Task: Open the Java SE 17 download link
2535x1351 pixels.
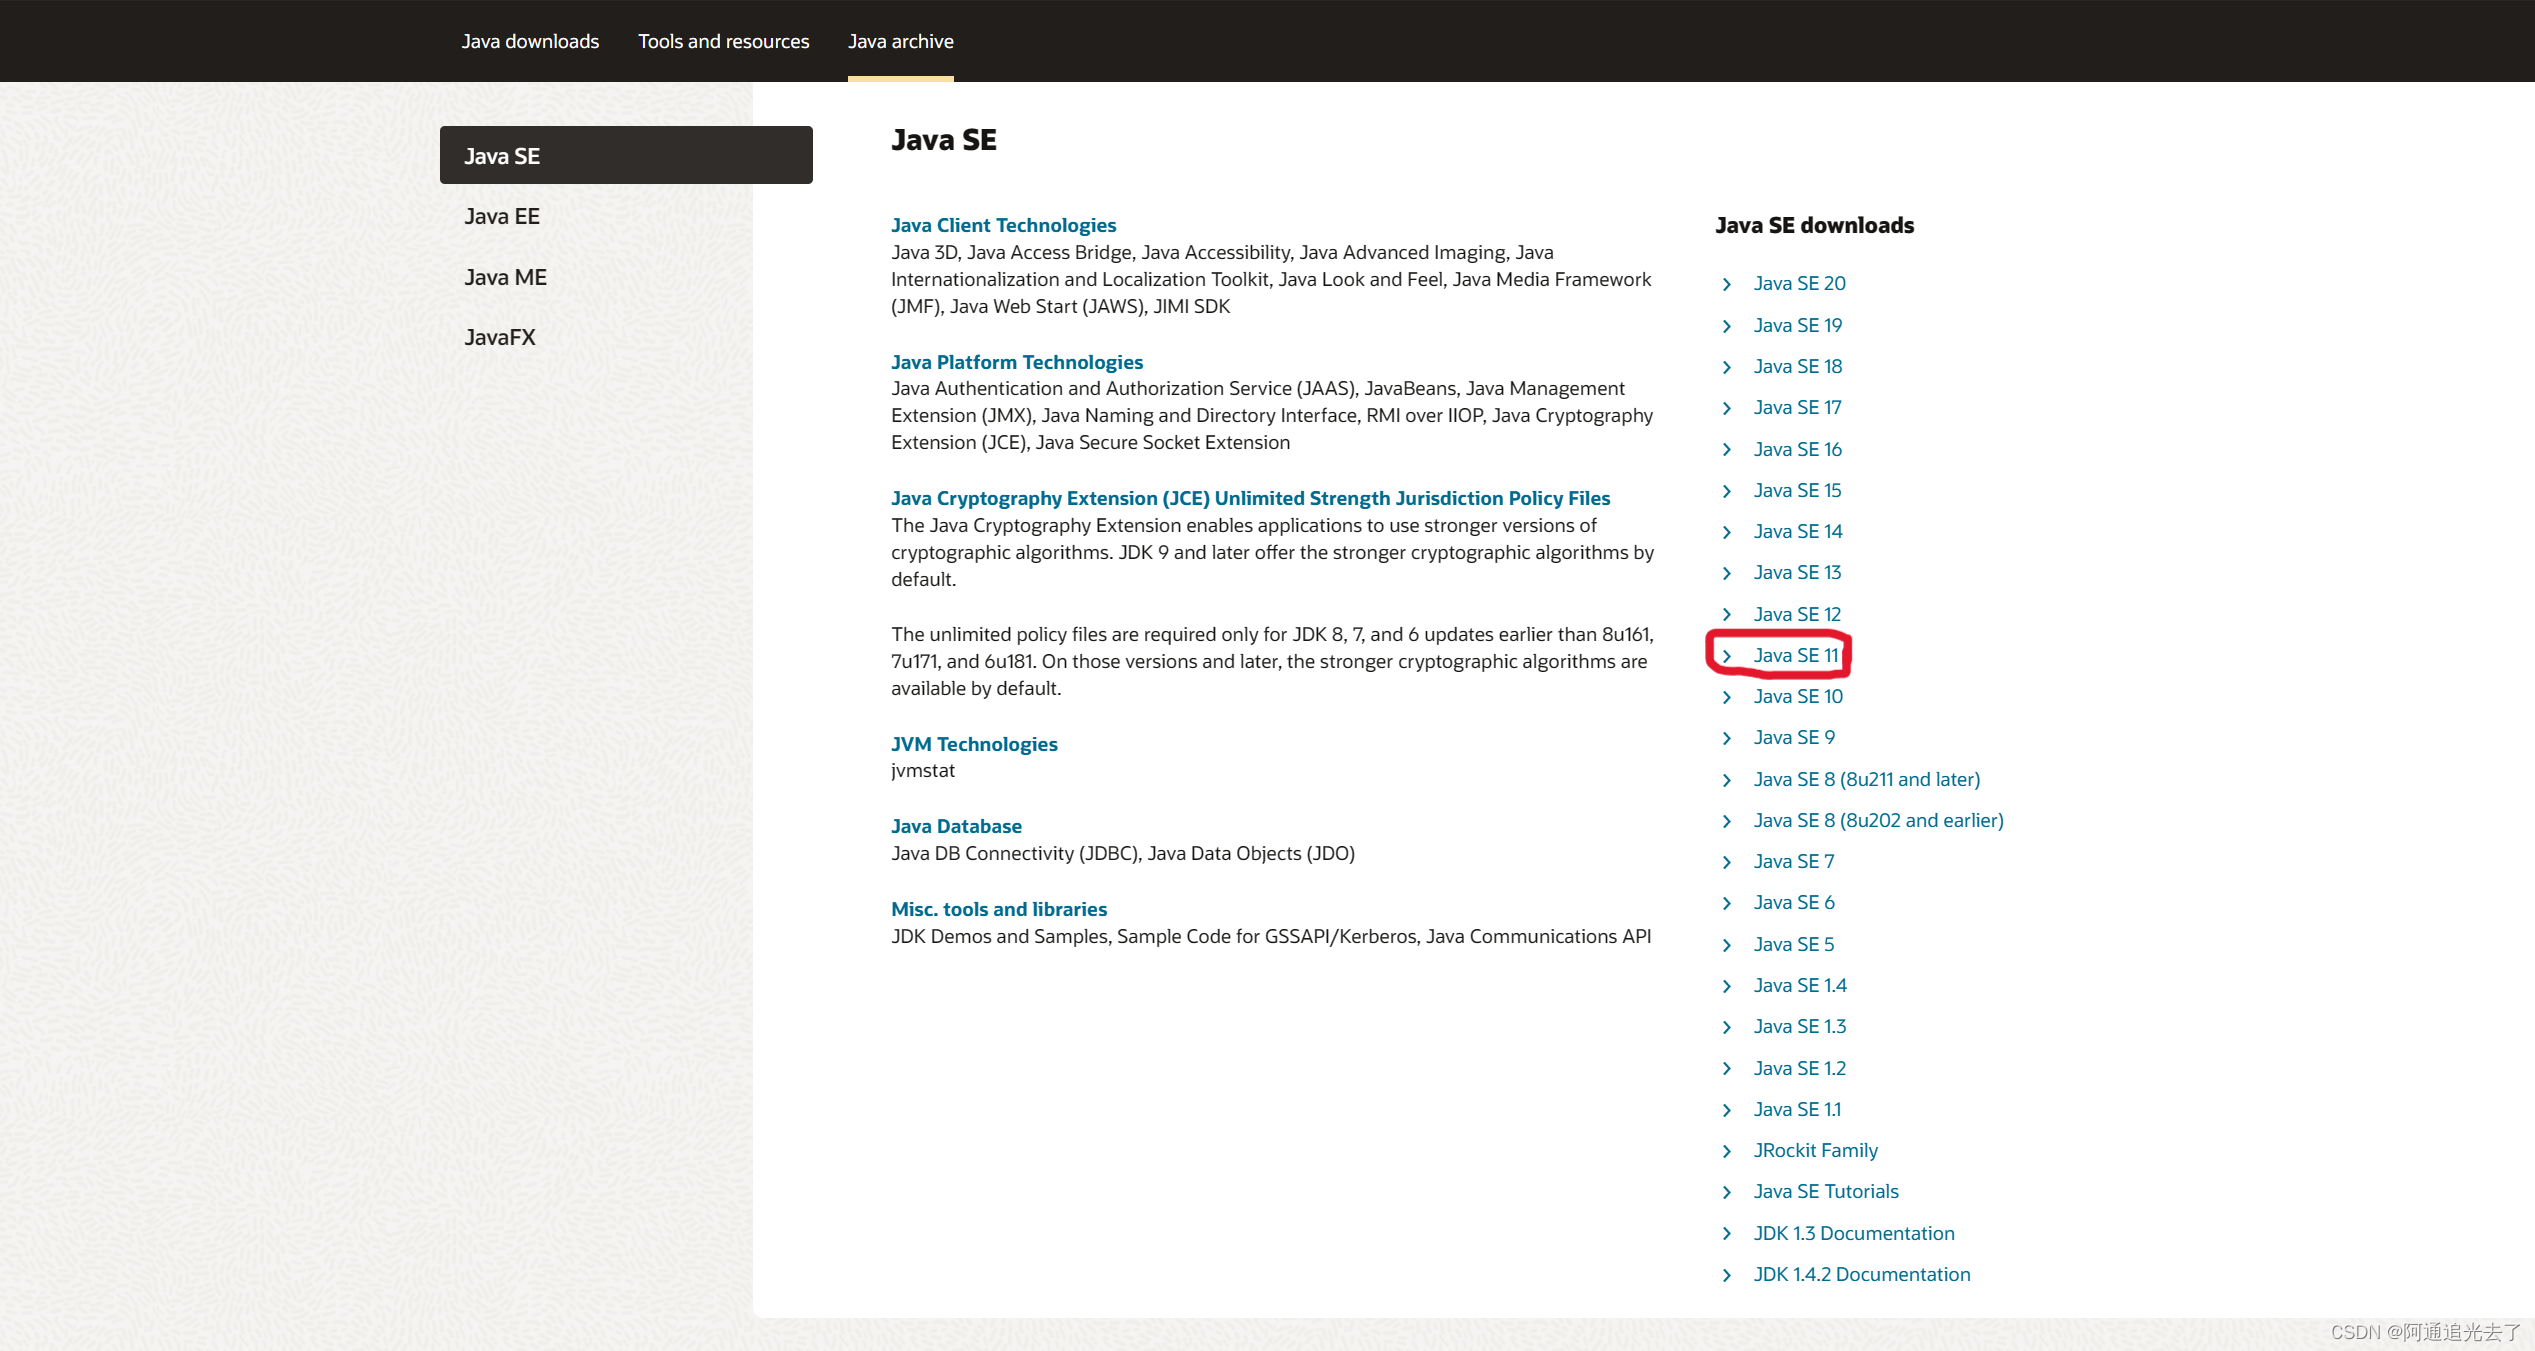Action: [1797, 407]
